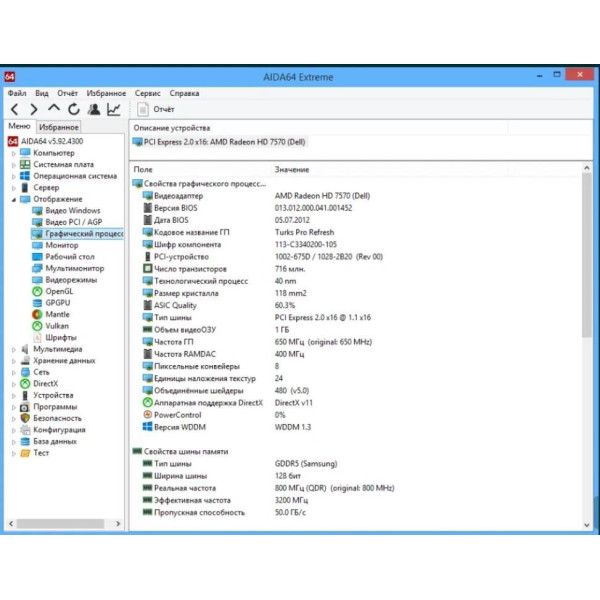Select PCI Express 2.0 x16 AMD Radeon device

[219, 142]
